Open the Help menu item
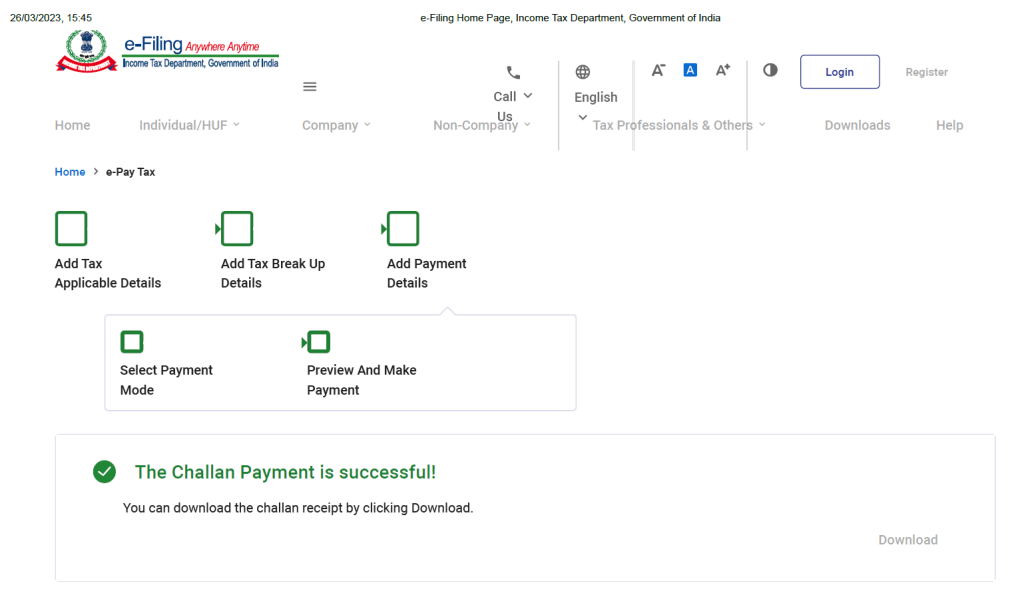Viewport: 1024px width, 595px height. (950, 125)
